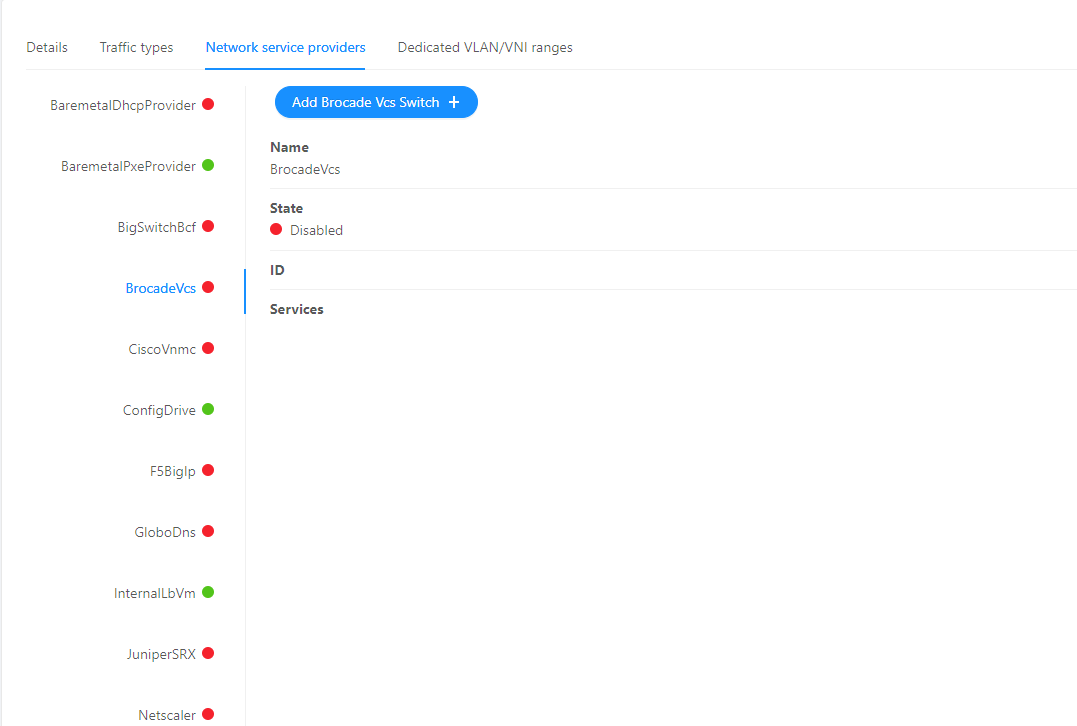Viewport: 1077px width, 726px height.
Task: Choose the ConfigDrive provider
Action: (x=159, y=411)
